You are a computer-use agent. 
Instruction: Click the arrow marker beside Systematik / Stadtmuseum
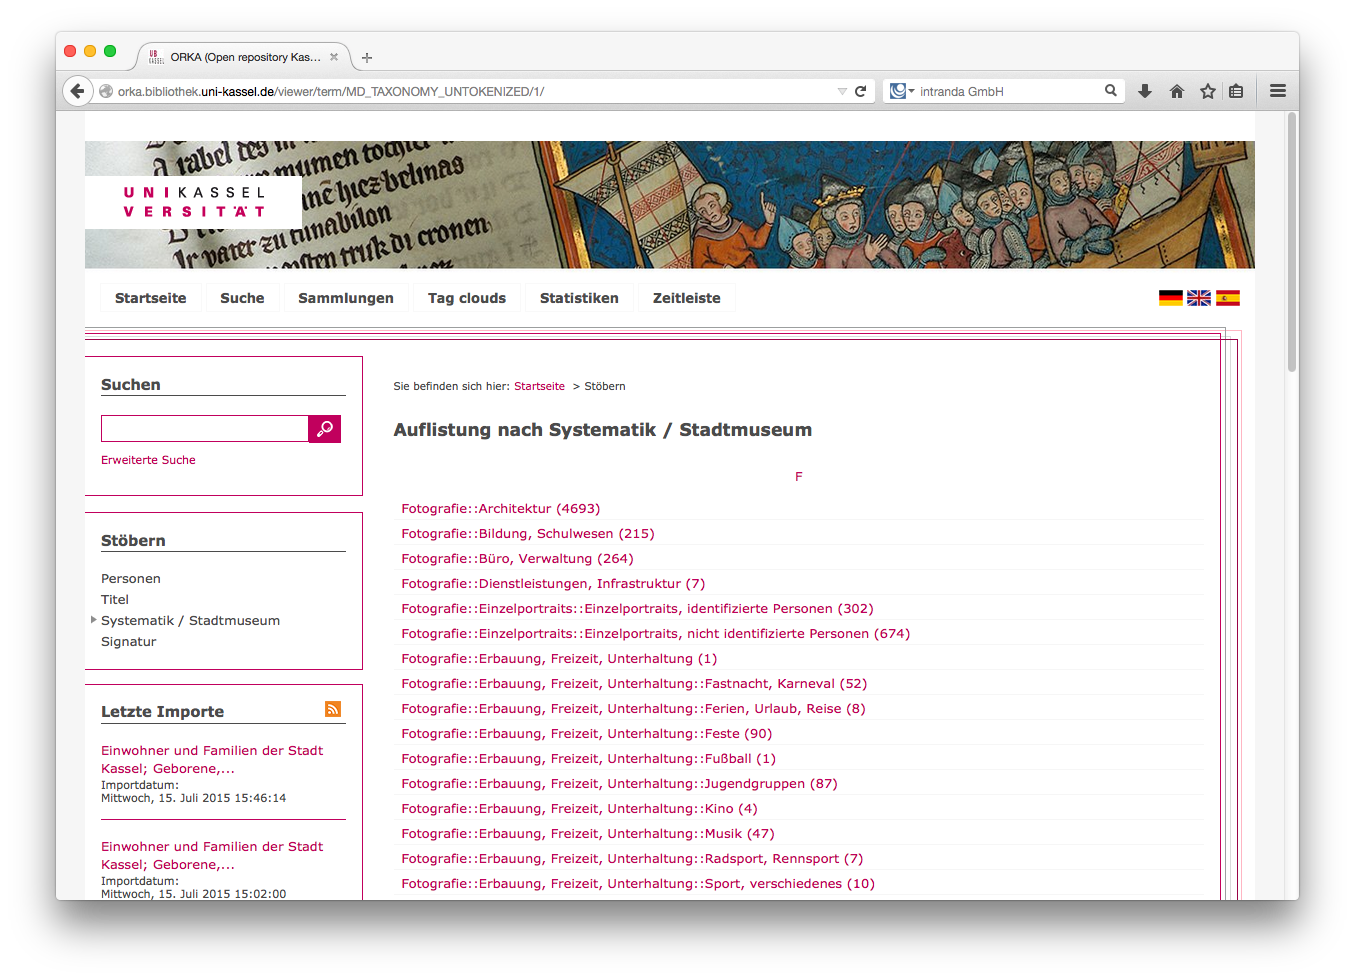(94, 620)
